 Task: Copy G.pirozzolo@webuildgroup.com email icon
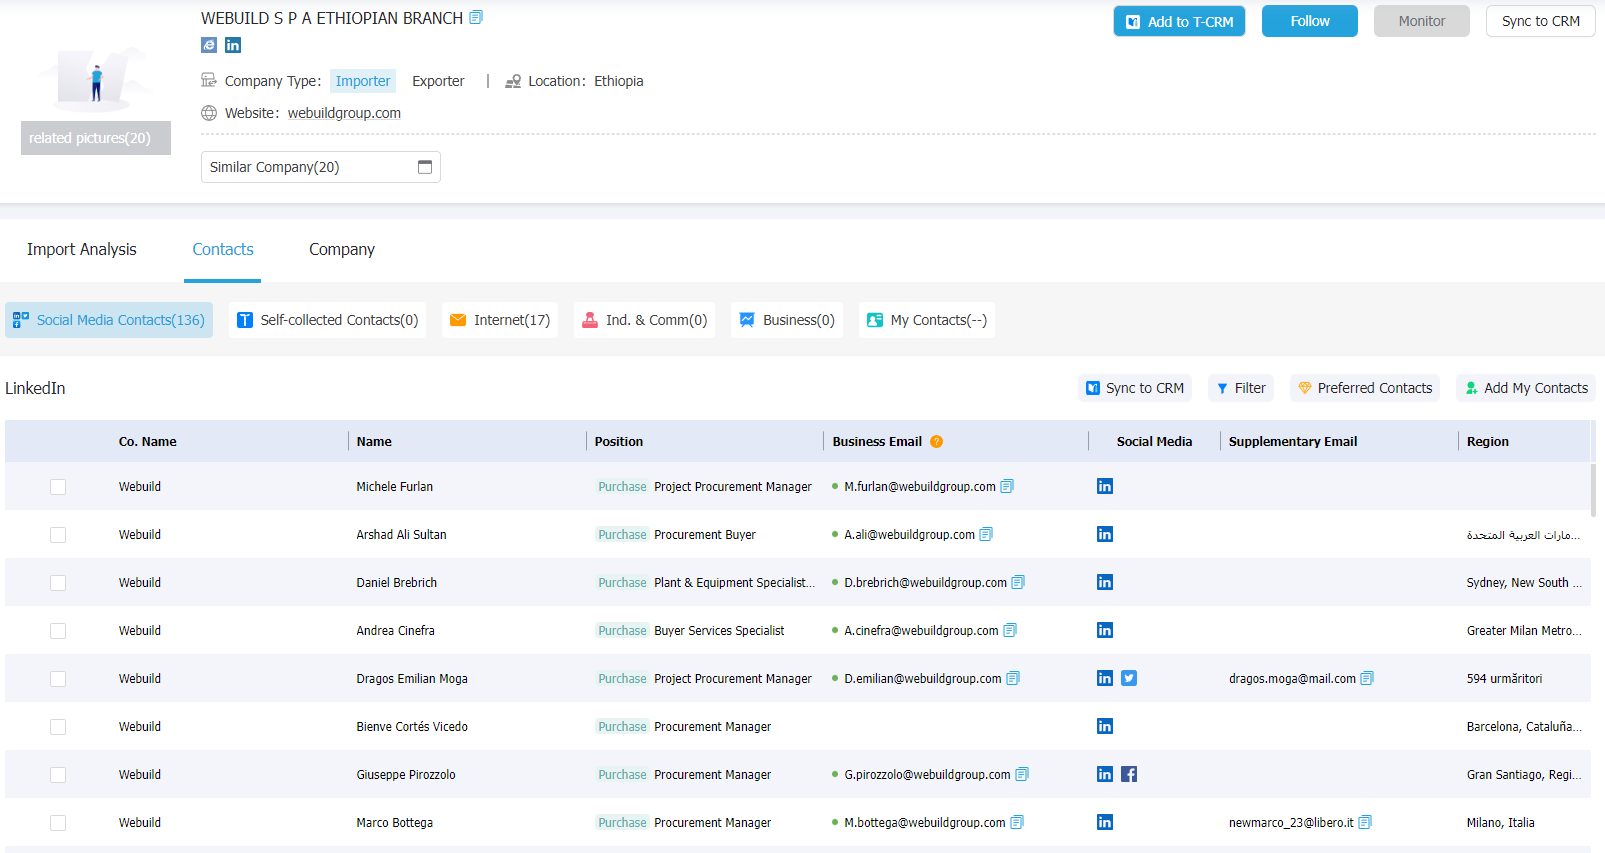click(1022, 774)
